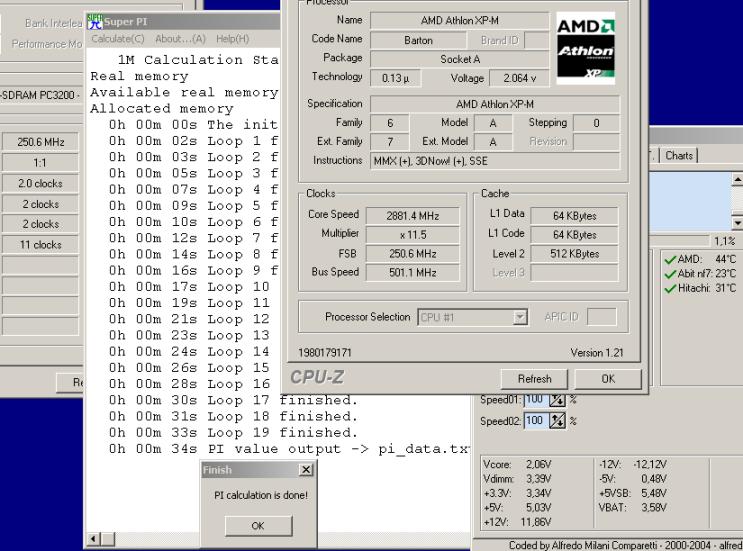
Task: Click the Core Speed 2881.4 MHz value
Action: [x=413, y=216]
